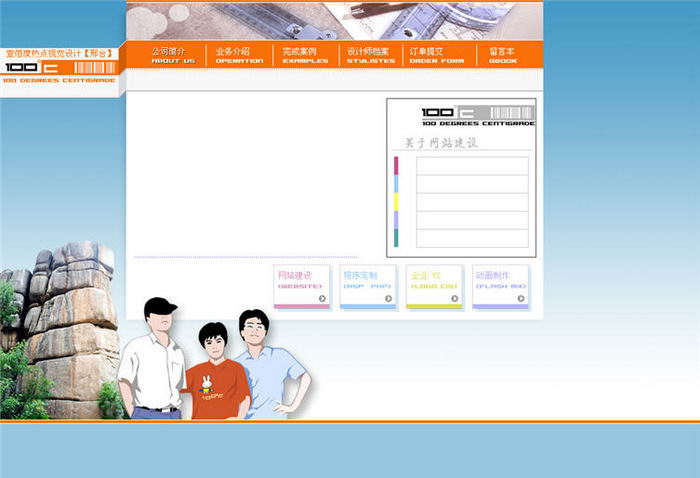Click the 100 Degrees Centigrade logo in the panel
Screen dimensions: 700x478
pyautogui.click(x=477, y=115)
